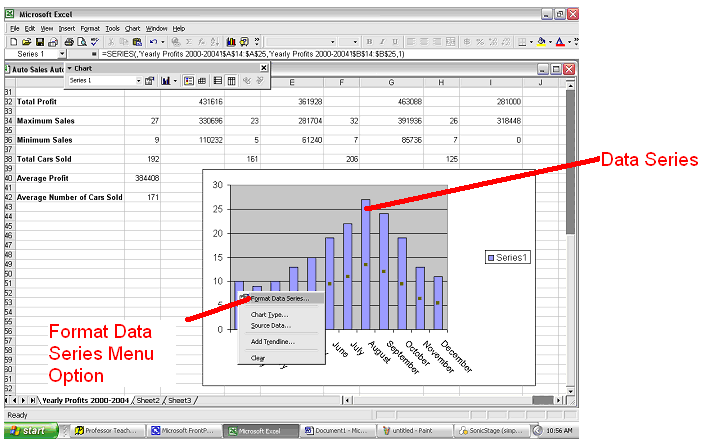
Task: Click the Format Data Series icon in Chart toolbar
Action: 149,80
